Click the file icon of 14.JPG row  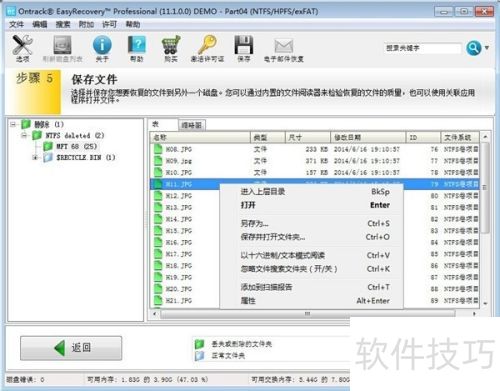point(158,219)
